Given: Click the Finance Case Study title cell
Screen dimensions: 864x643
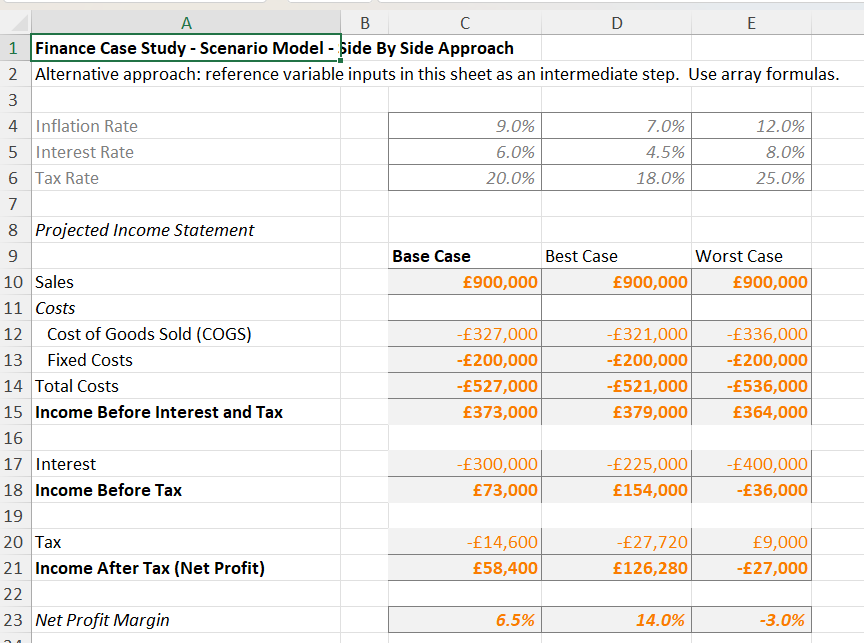Looking at the screenshot, I should [185, 48].
